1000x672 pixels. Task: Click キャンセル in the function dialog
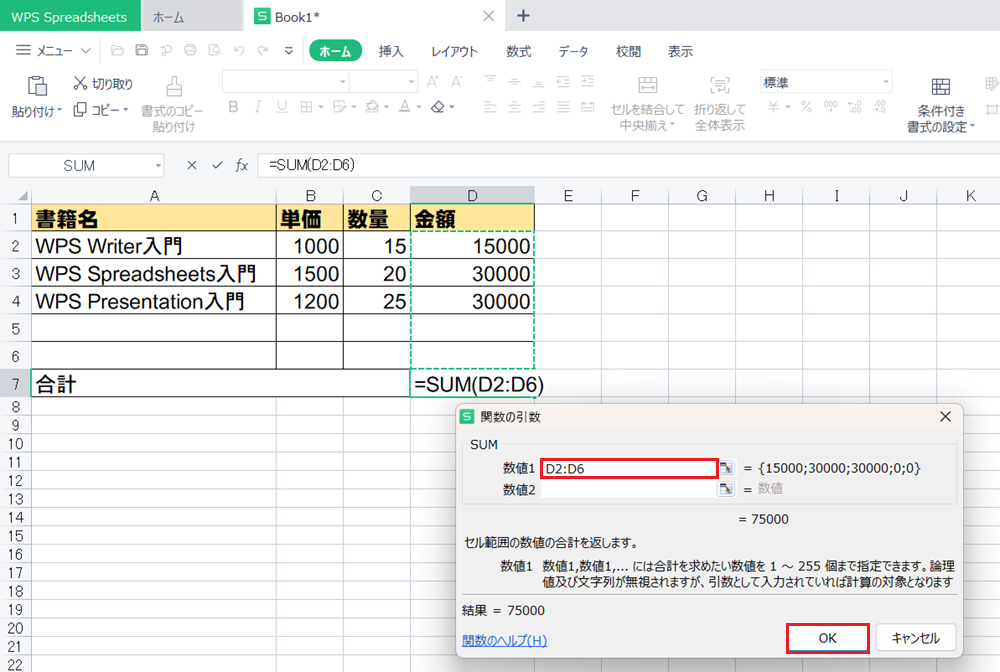[916, 638]
